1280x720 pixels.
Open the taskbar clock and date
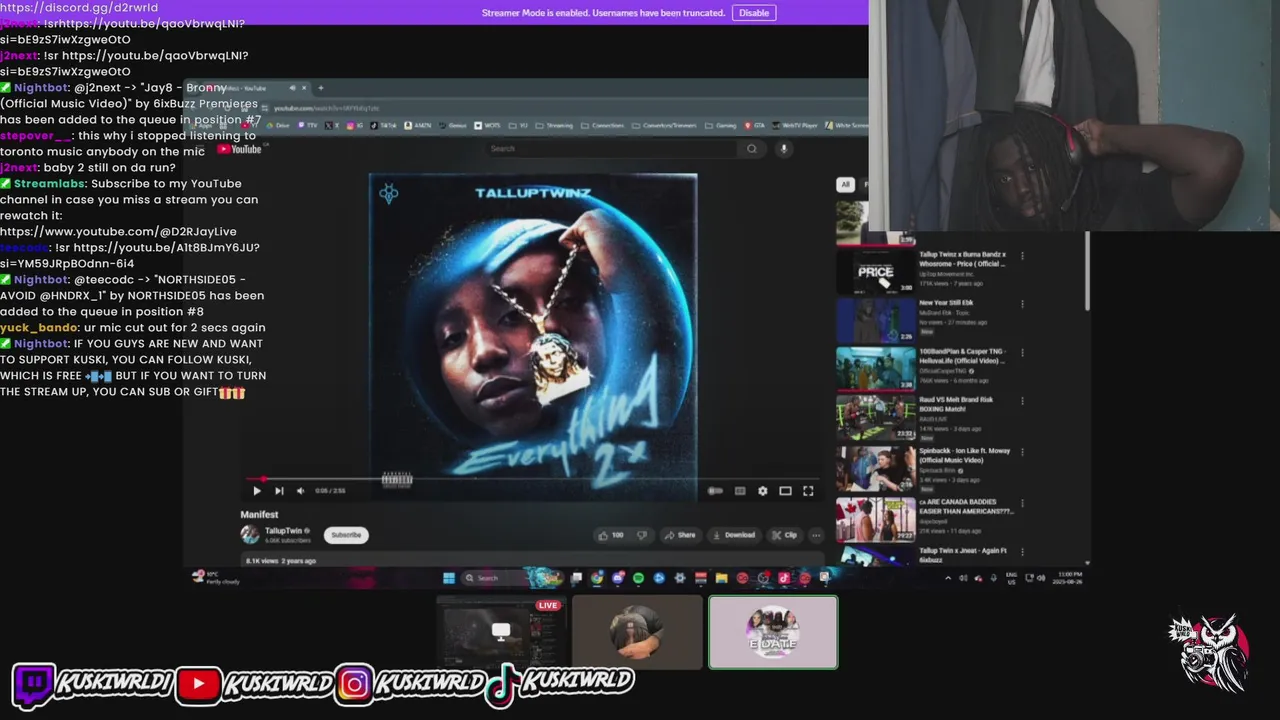(x=1069, y=578)
